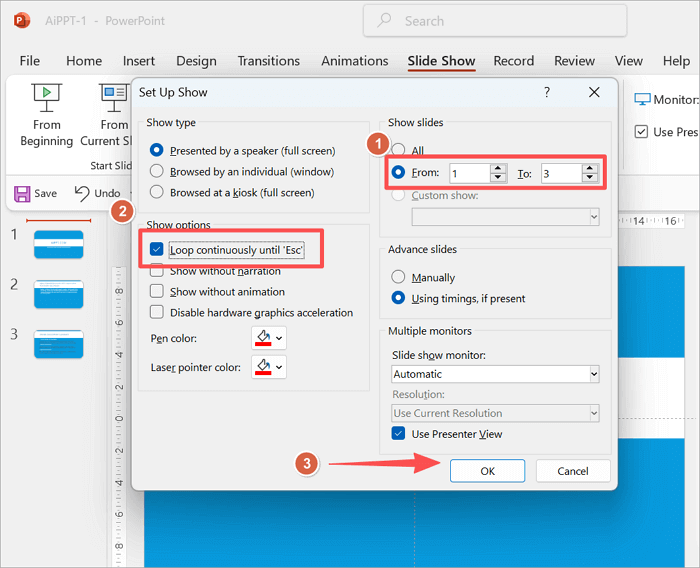
Task: Click the Save icon in quick access toolbar
Action: [x=20, y=193]
